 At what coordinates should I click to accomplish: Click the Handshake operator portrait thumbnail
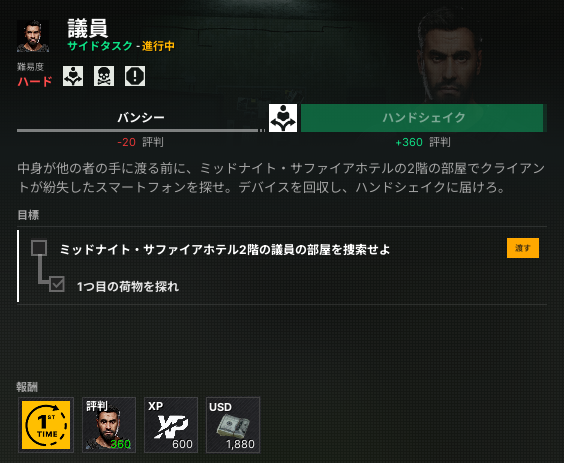pyautogui.click(x=33, y=36)
